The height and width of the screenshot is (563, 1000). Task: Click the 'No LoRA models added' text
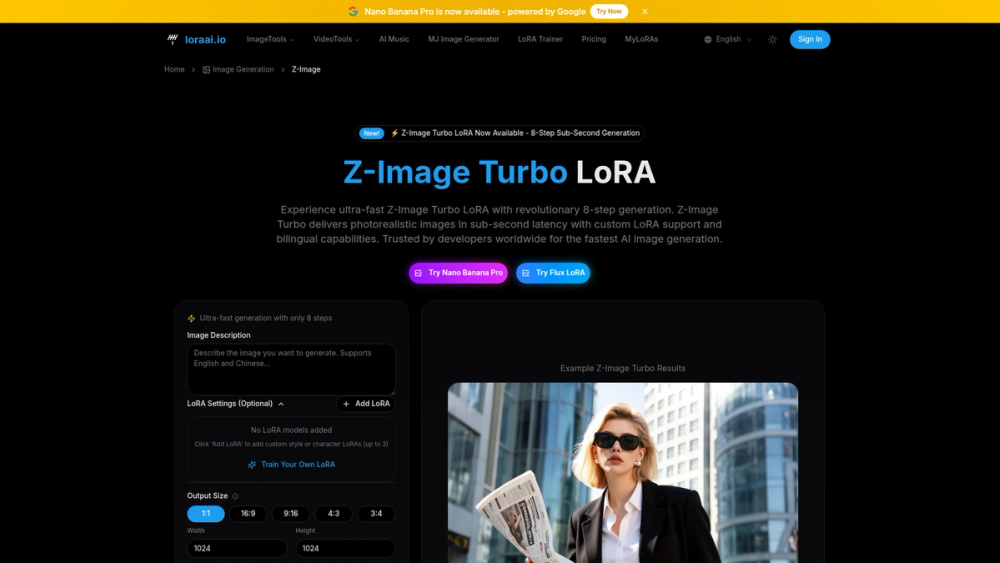click(x=291, y=430)
